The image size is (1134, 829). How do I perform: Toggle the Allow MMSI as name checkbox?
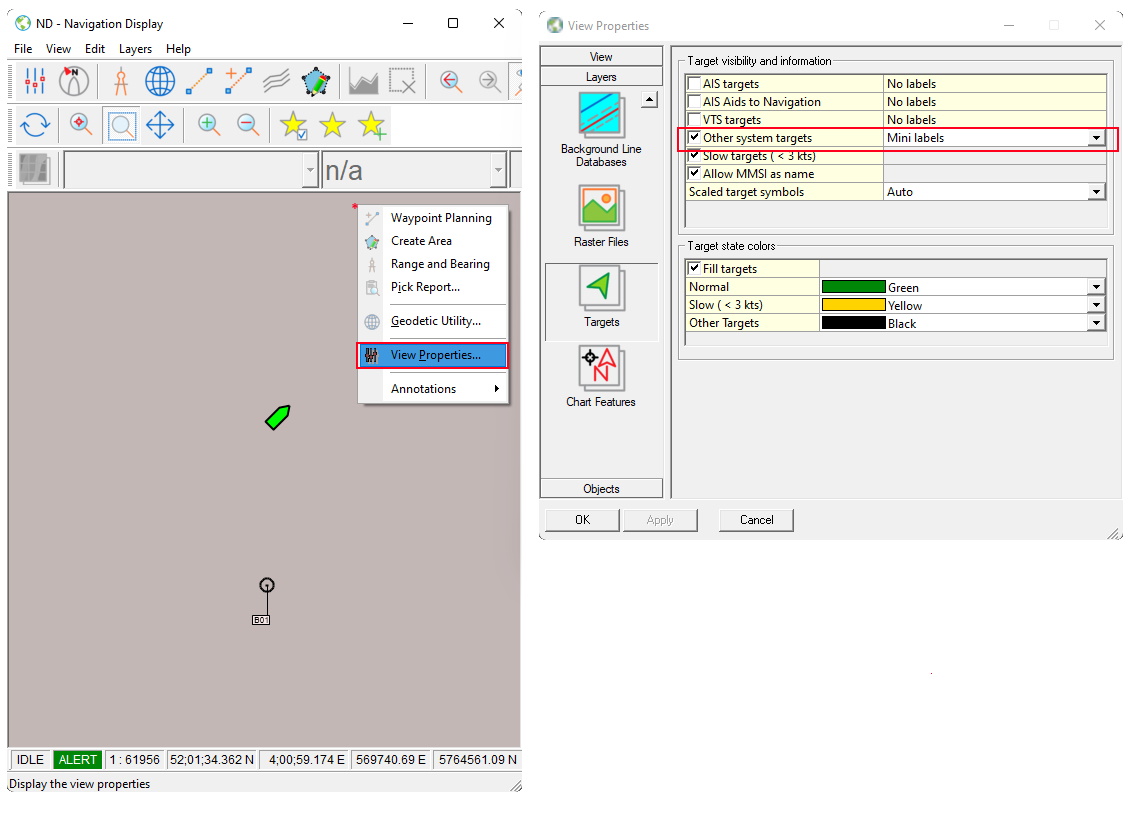tap(694, 174)
